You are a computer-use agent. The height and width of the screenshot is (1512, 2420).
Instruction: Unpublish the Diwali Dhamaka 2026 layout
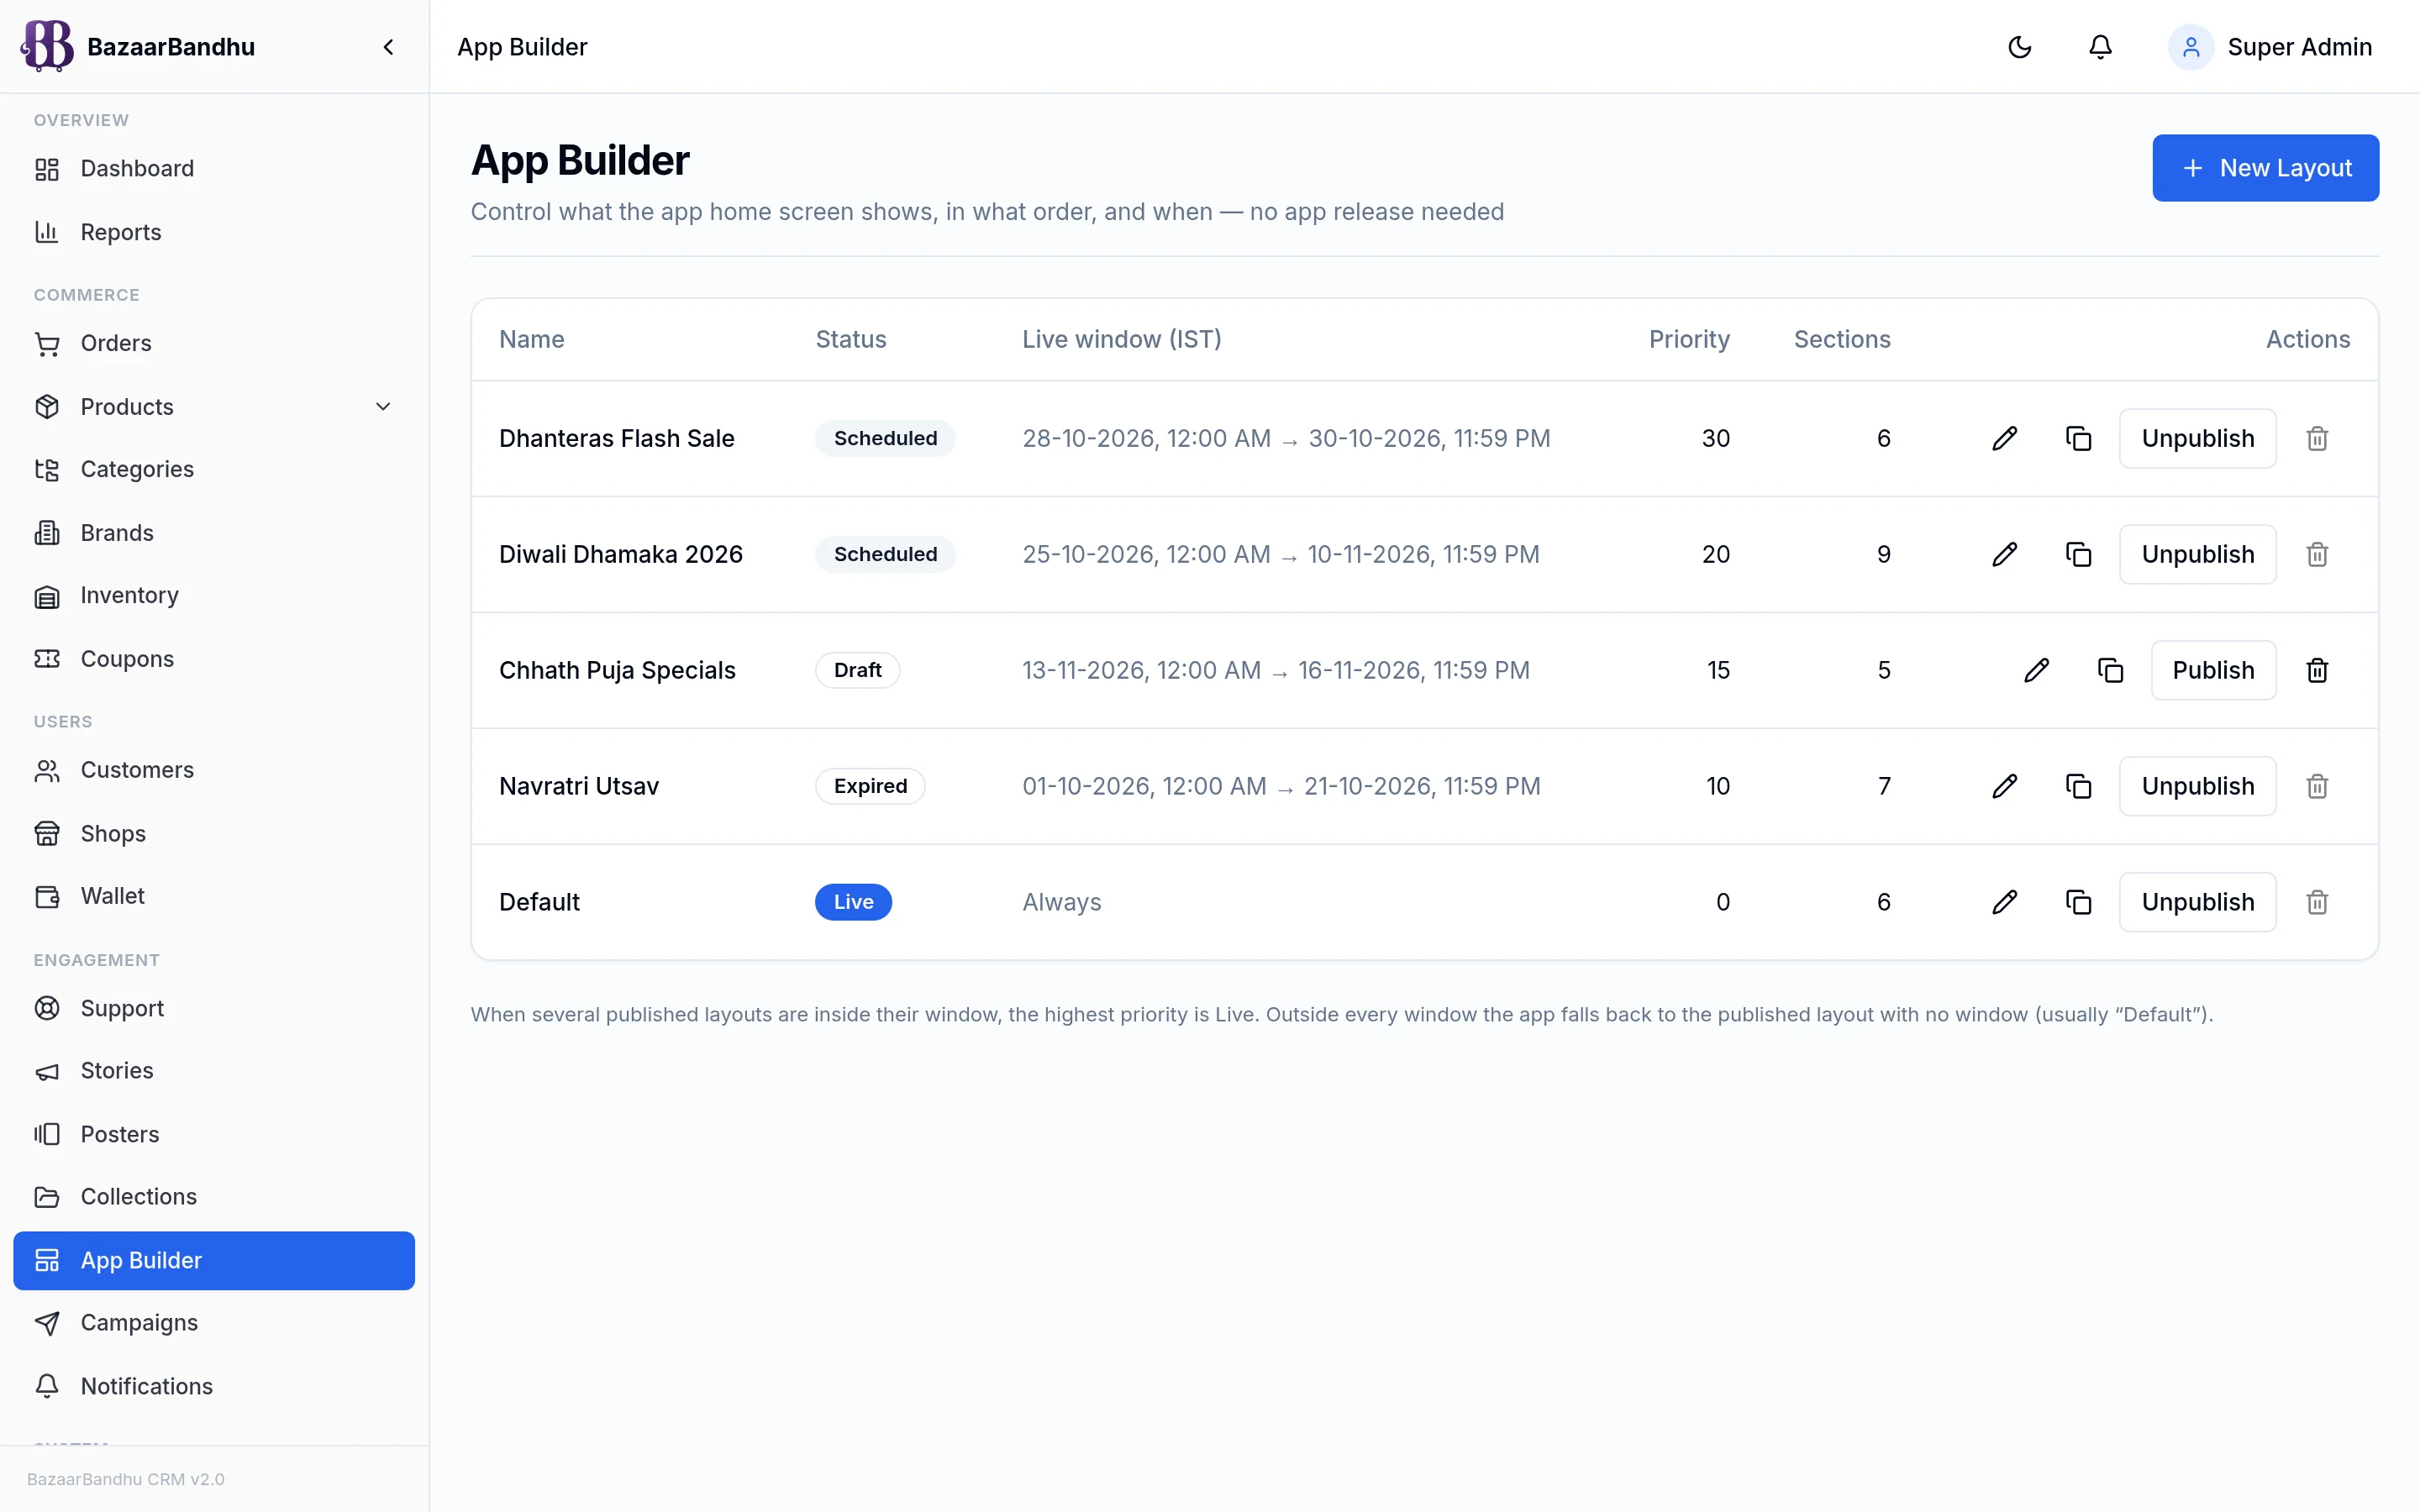pyautogui.click(x=2197, y=554)
